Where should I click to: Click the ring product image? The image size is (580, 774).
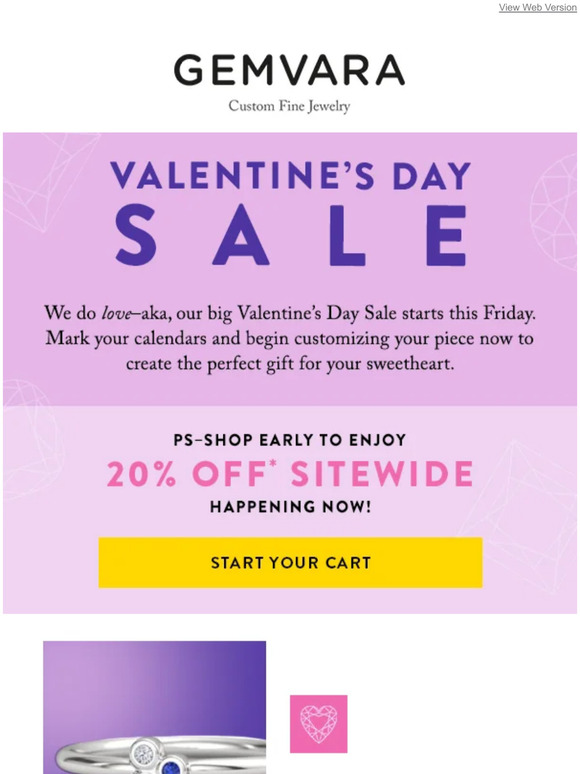[155, 707]
